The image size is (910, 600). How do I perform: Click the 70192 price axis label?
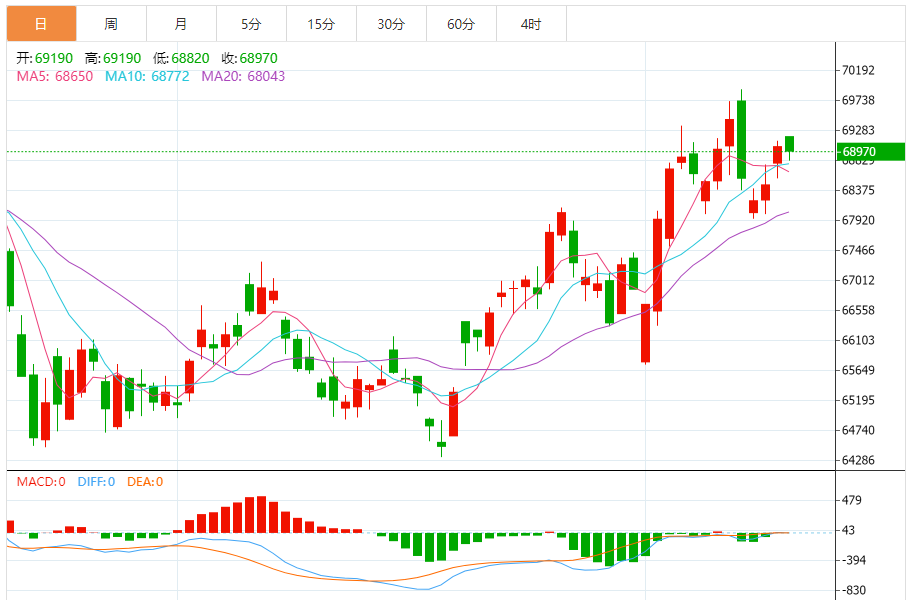(x=858, y=70)
